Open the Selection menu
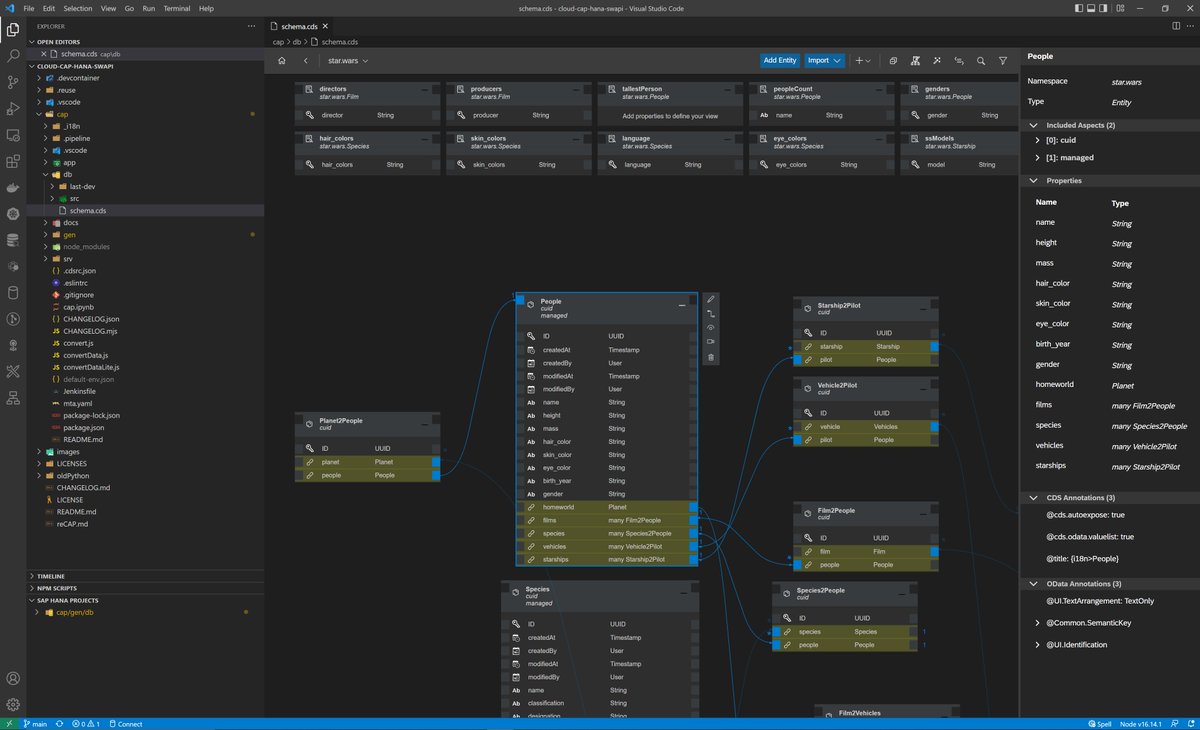1200x730 pixels. coord(77,8)
